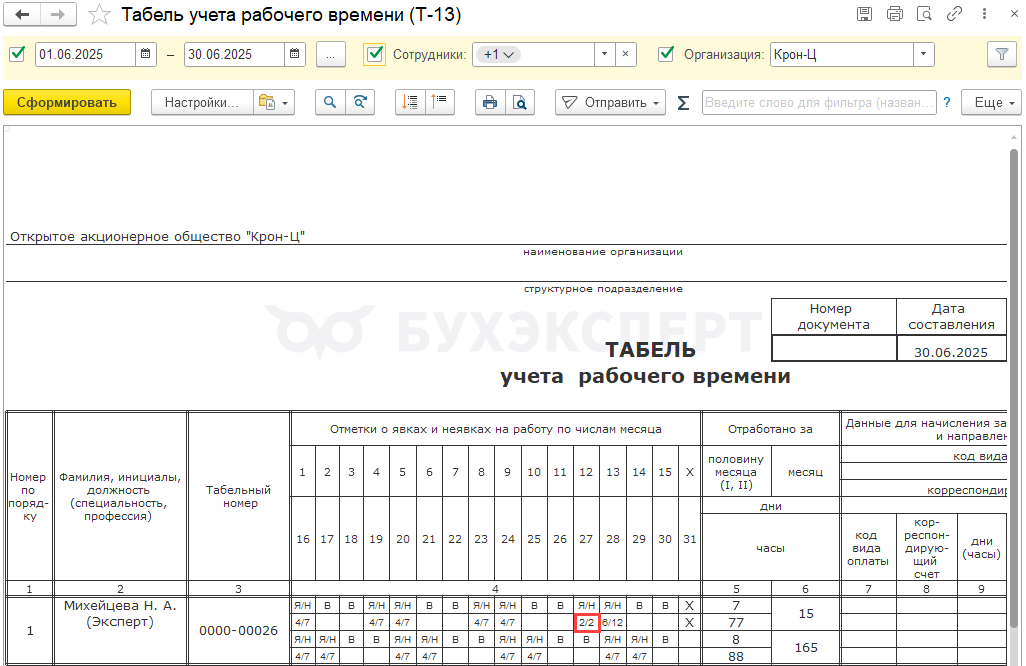The height and width of the screenshot is (666, 1026).
Task: Select the second-half hours value 88
Action: [736, 656]
